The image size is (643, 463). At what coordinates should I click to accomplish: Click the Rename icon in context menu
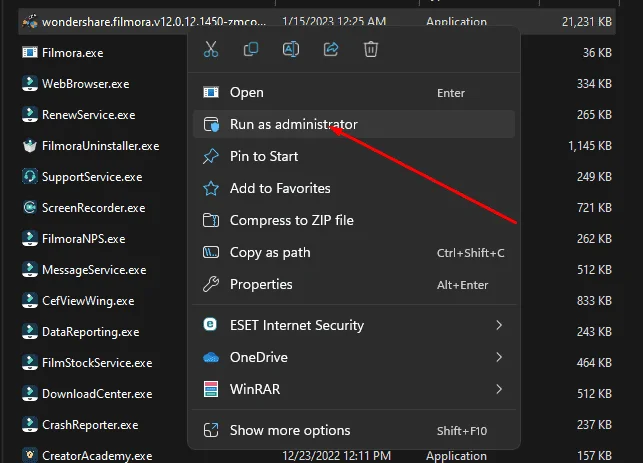pyautogui.click(x=291, y=49)
